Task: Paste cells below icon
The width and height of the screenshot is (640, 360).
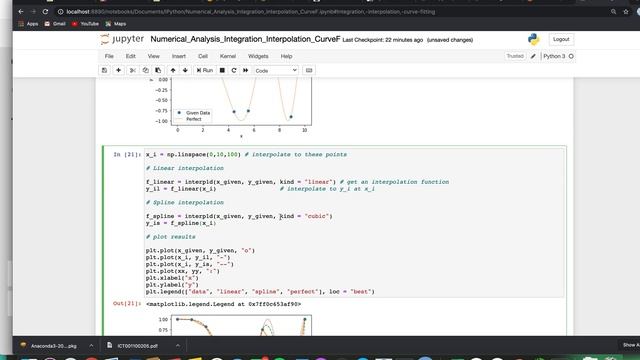Action: [x=158, y=70]
